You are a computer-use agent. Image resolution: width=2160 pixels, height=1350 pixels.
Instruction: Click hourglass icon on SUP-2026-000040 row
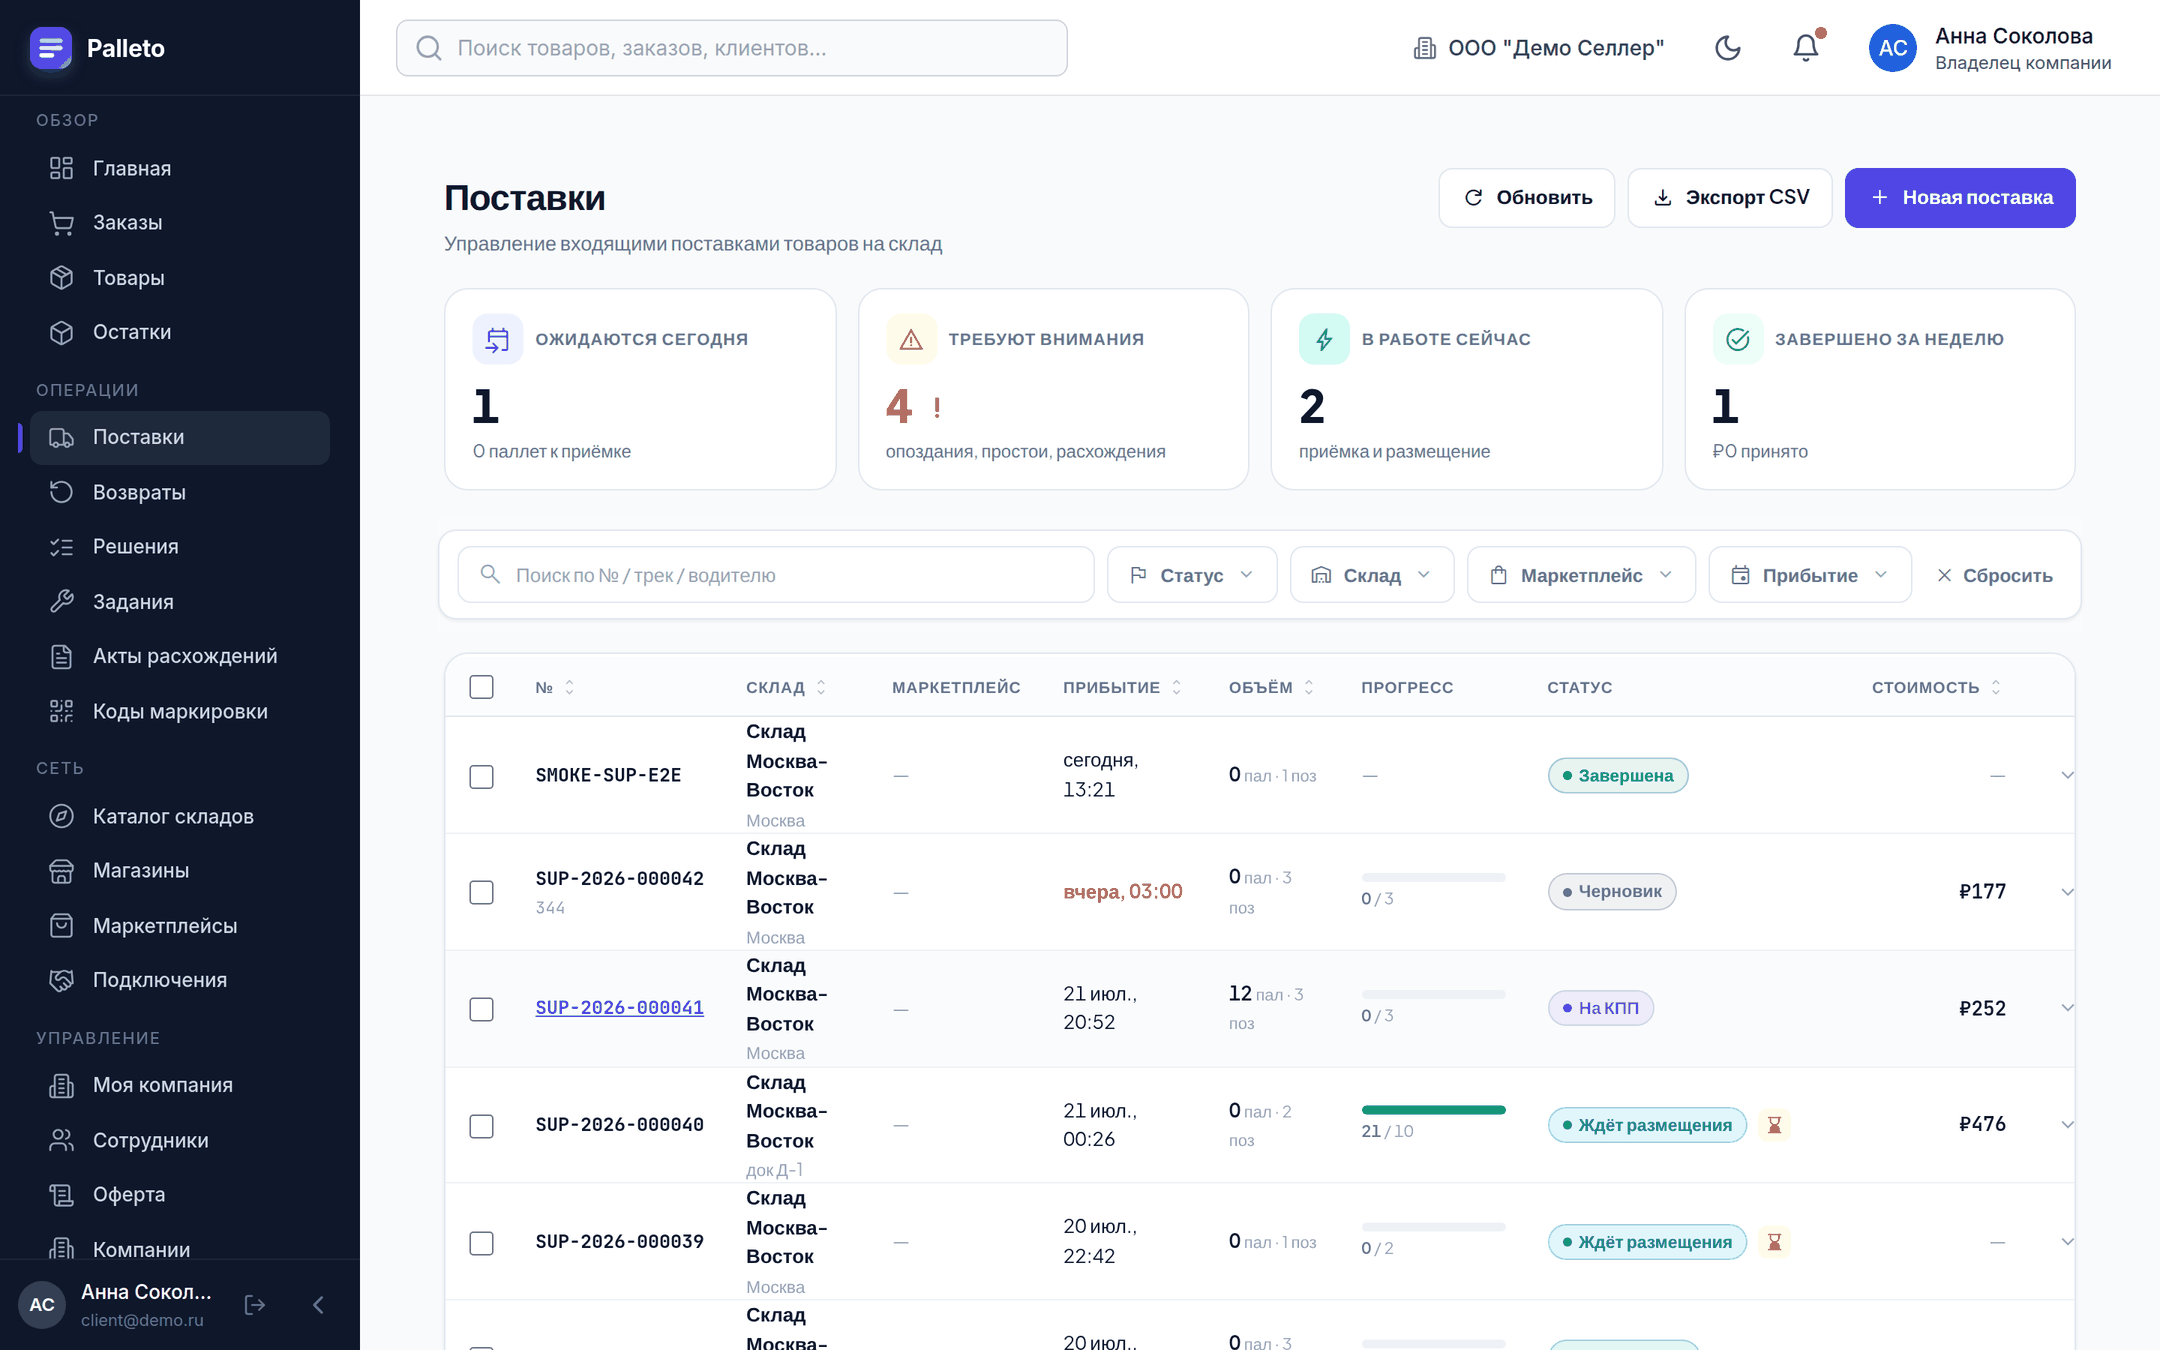pos(1774,1125)
